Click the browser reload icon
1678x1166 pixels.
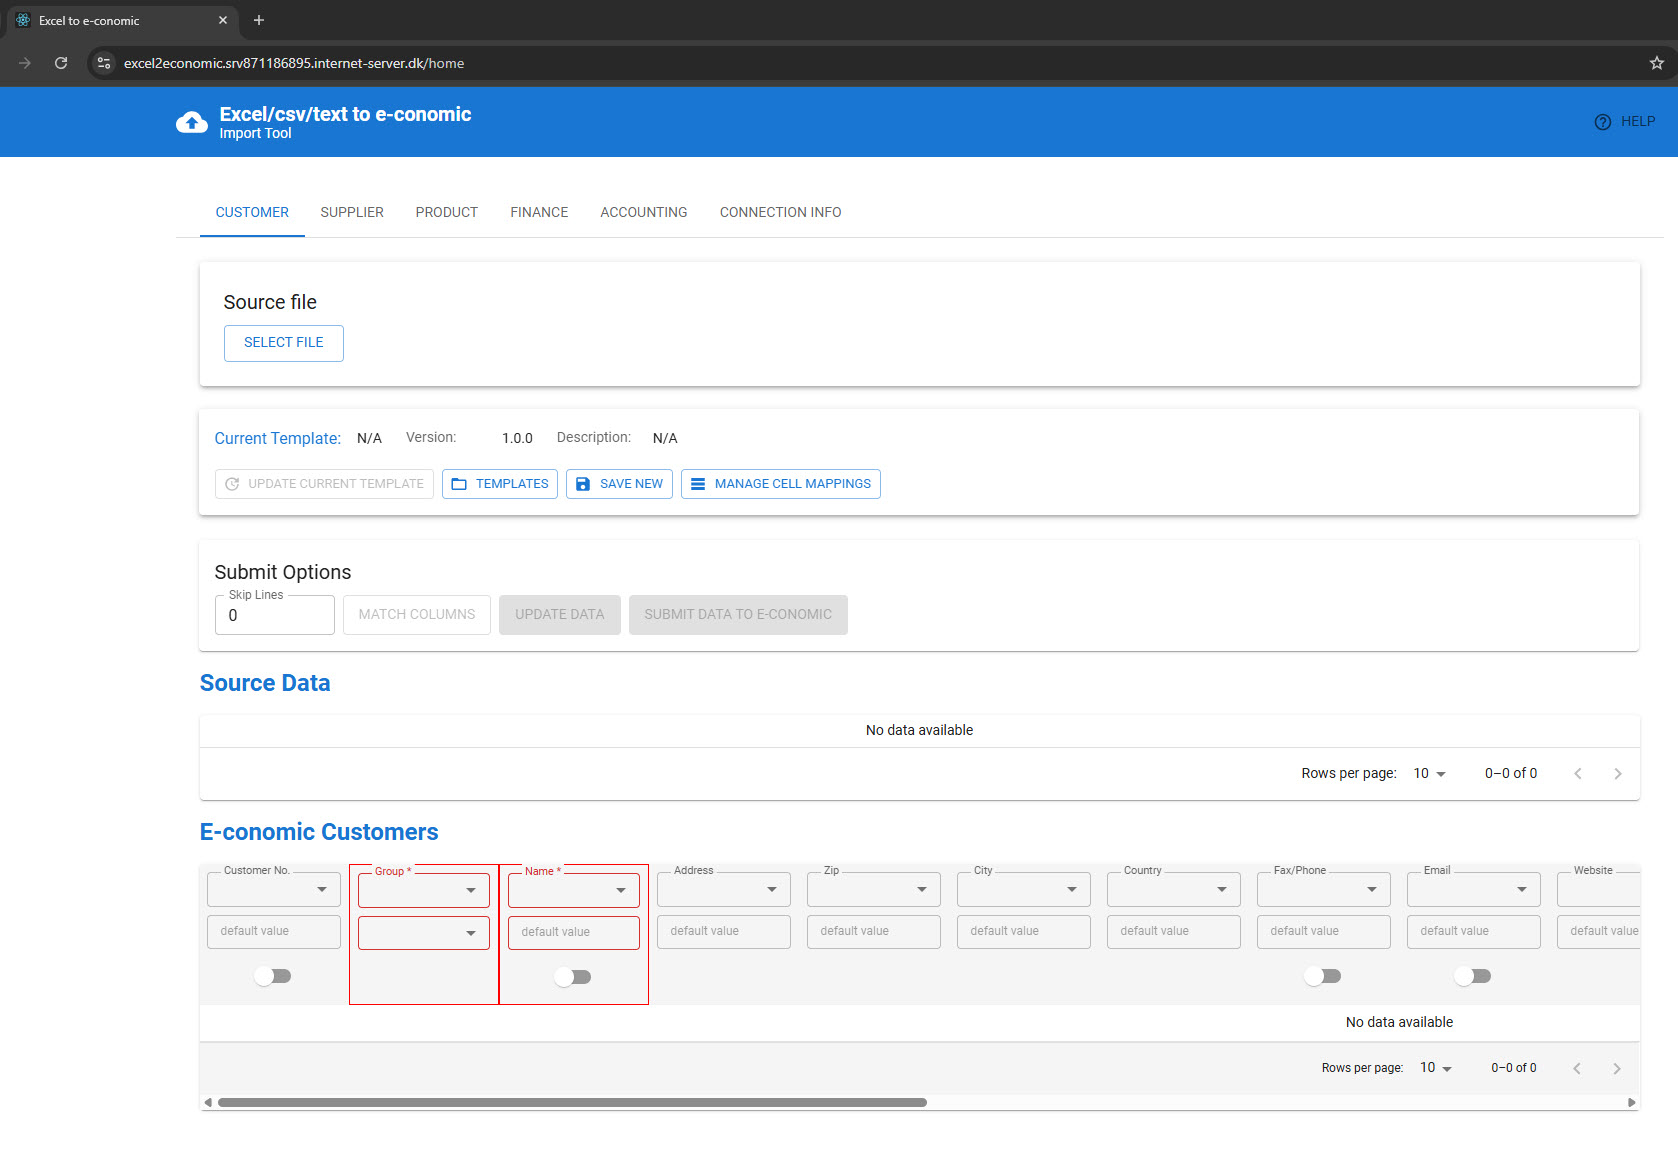(x=61, y=63)
